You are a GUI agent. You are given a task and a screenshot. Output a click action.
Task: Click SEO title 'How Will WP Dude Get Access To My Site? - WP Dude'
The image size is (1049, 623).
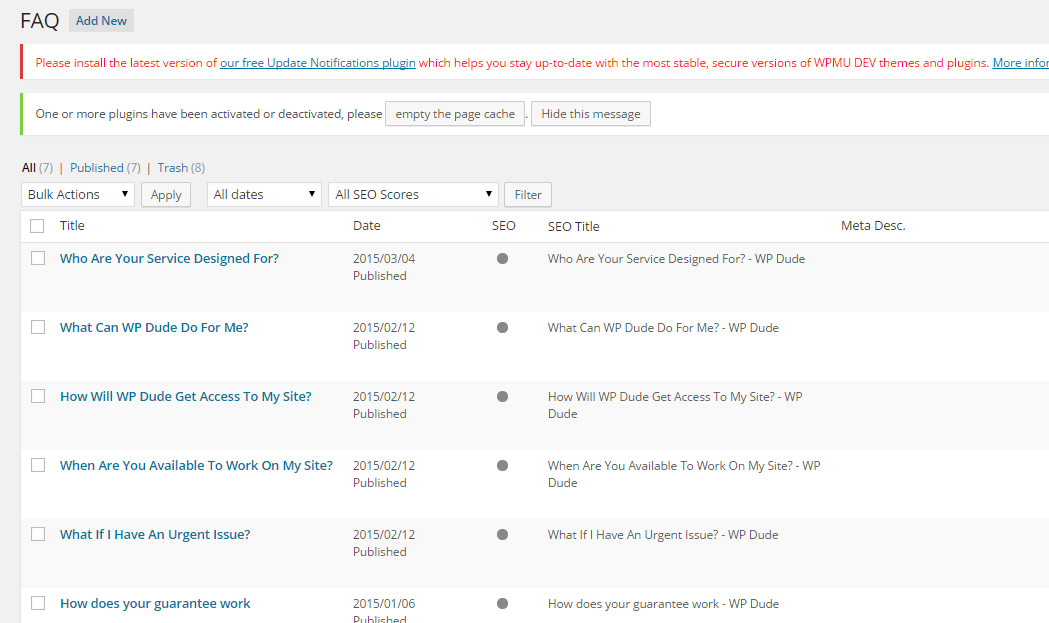point(675,405)
